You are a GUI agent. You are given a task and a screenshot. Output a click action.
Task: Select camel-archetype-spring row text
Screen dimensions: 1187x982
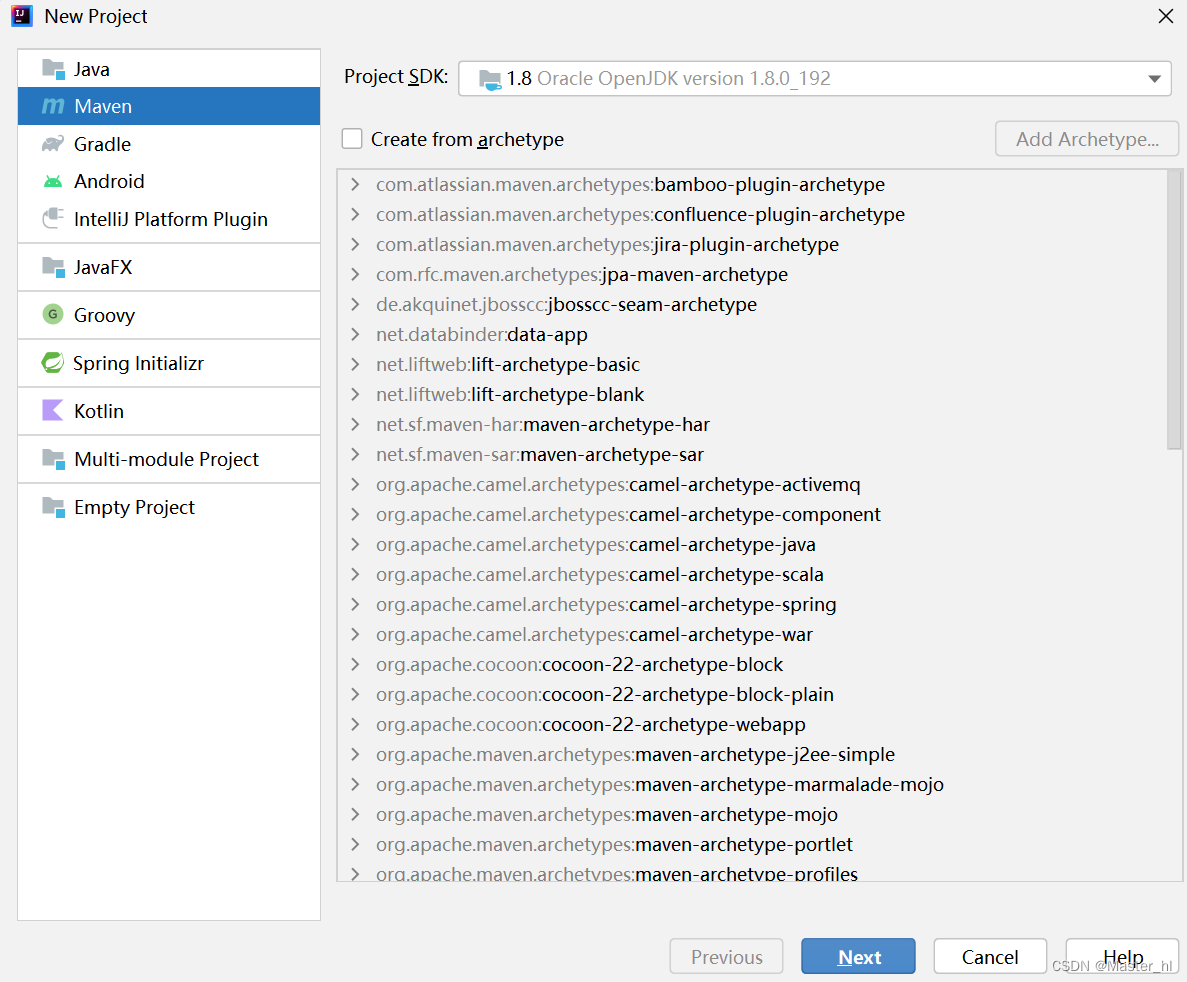[606, 604]
